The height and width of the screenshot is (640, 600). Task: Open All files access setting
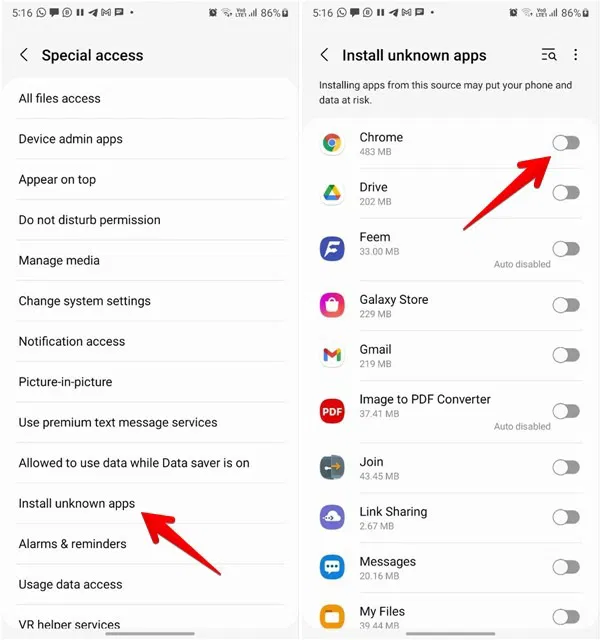pyautogui.click(x=60, y=98)
